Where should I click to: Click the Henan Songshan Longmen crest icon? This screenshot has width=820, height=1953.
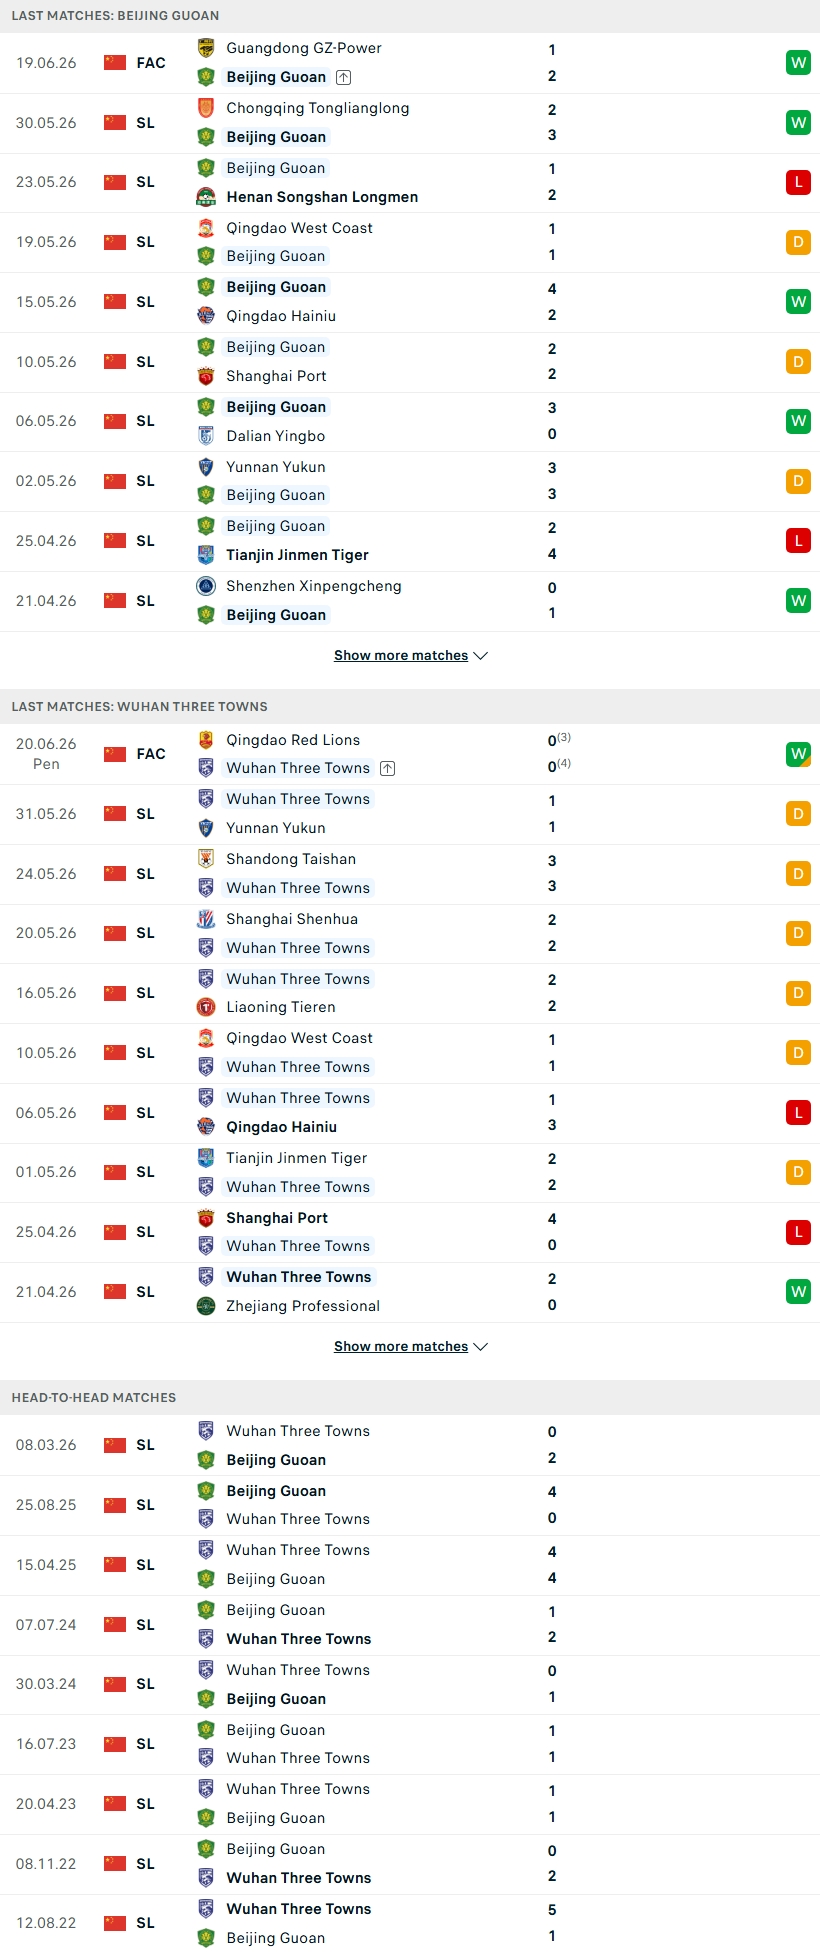pos(206,197)
